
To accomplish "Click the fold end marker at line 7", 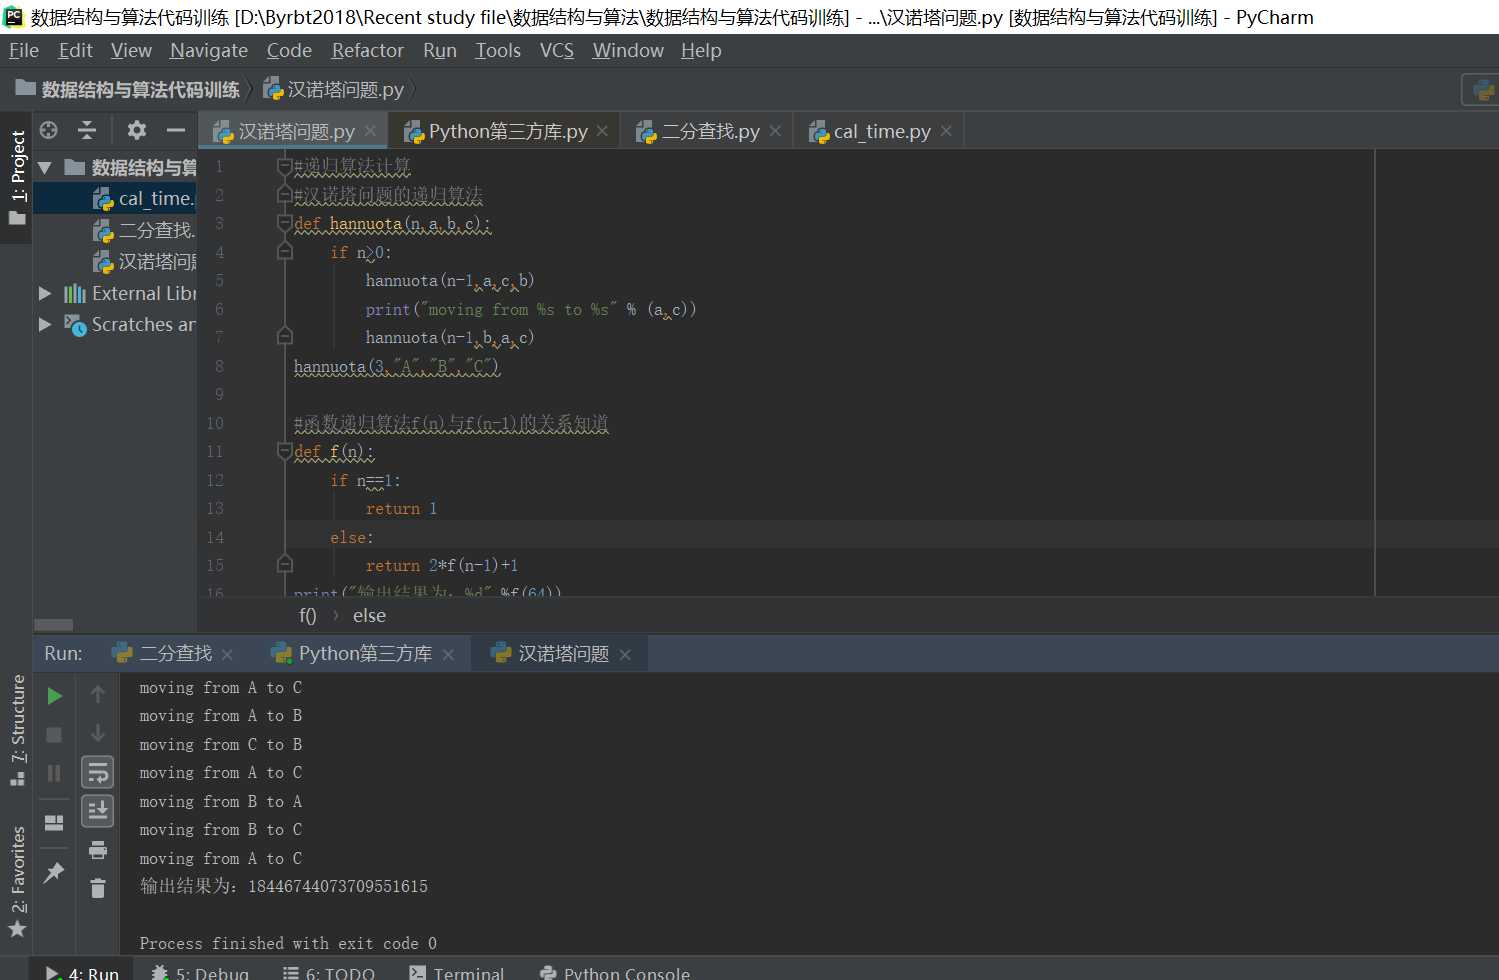I will click(284, 335).
